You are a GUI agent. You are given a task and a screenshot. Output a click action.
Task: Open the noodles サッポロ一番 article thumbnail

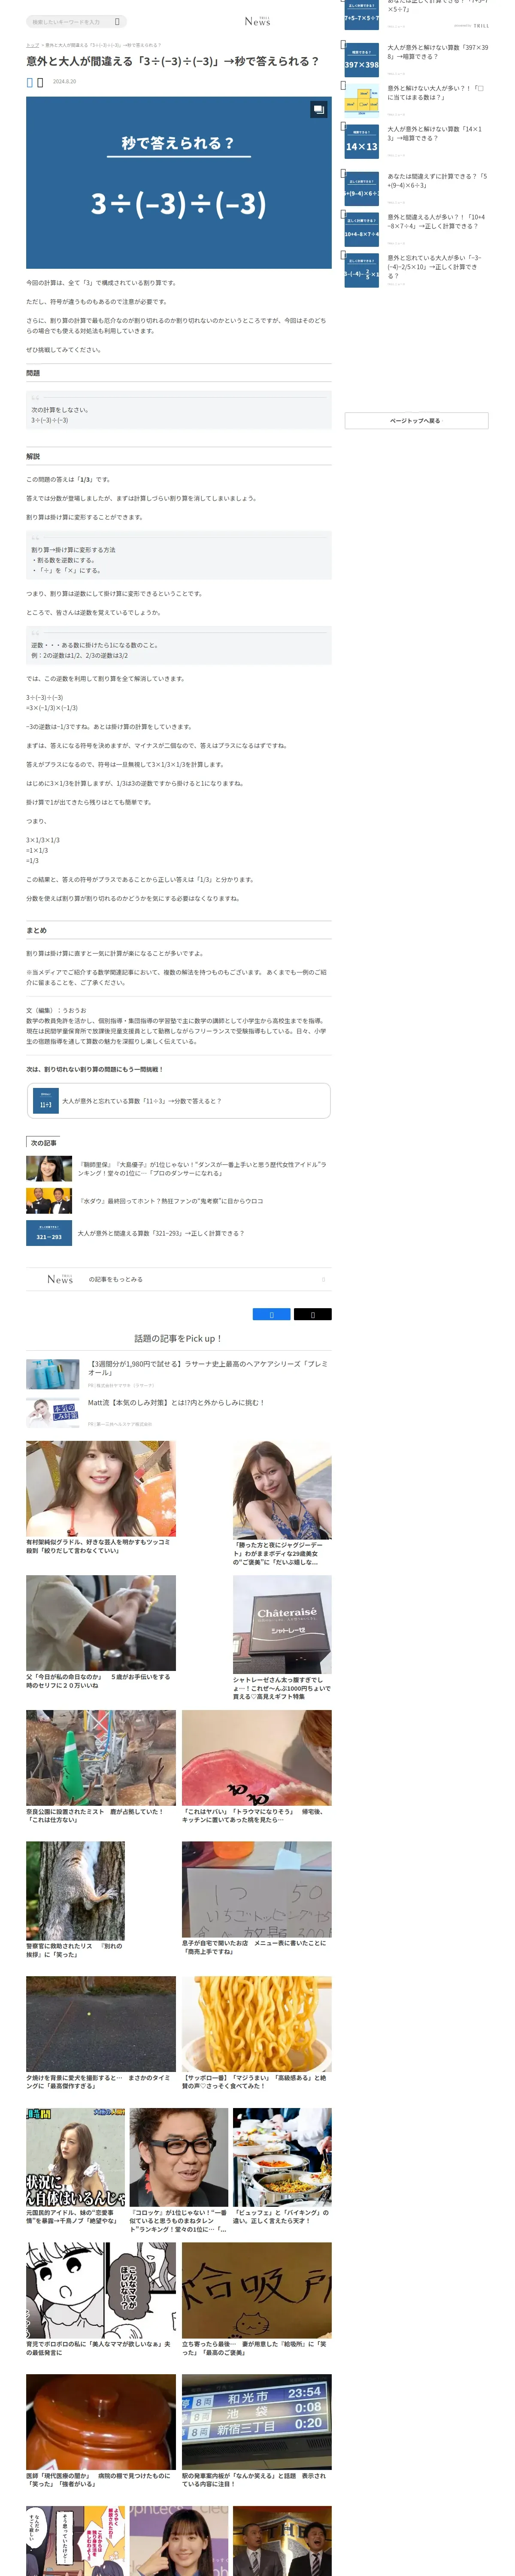click(x=257, y=2024)
